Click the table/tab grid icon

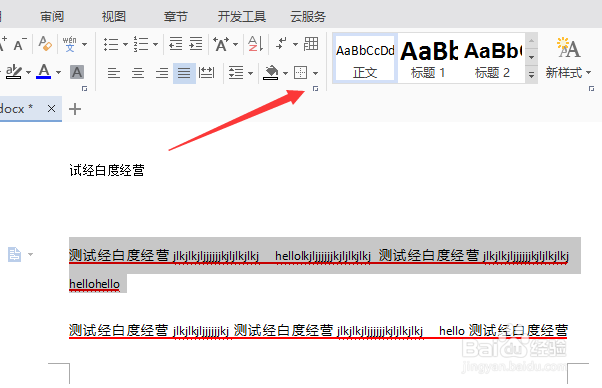click(311, 44)
